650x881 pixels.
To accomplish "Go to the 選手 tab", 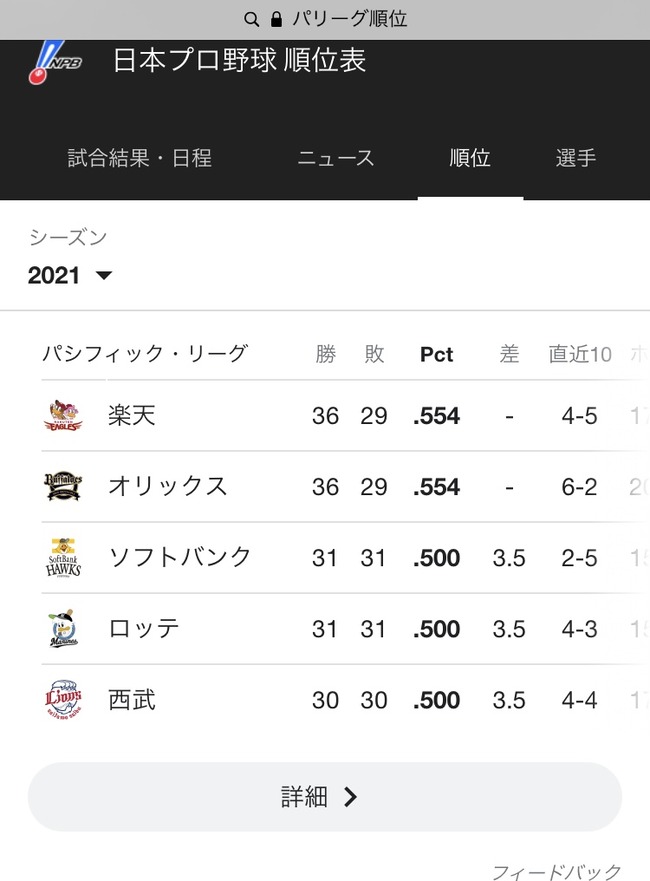I will pyautogui.click(x=576, y=158).
